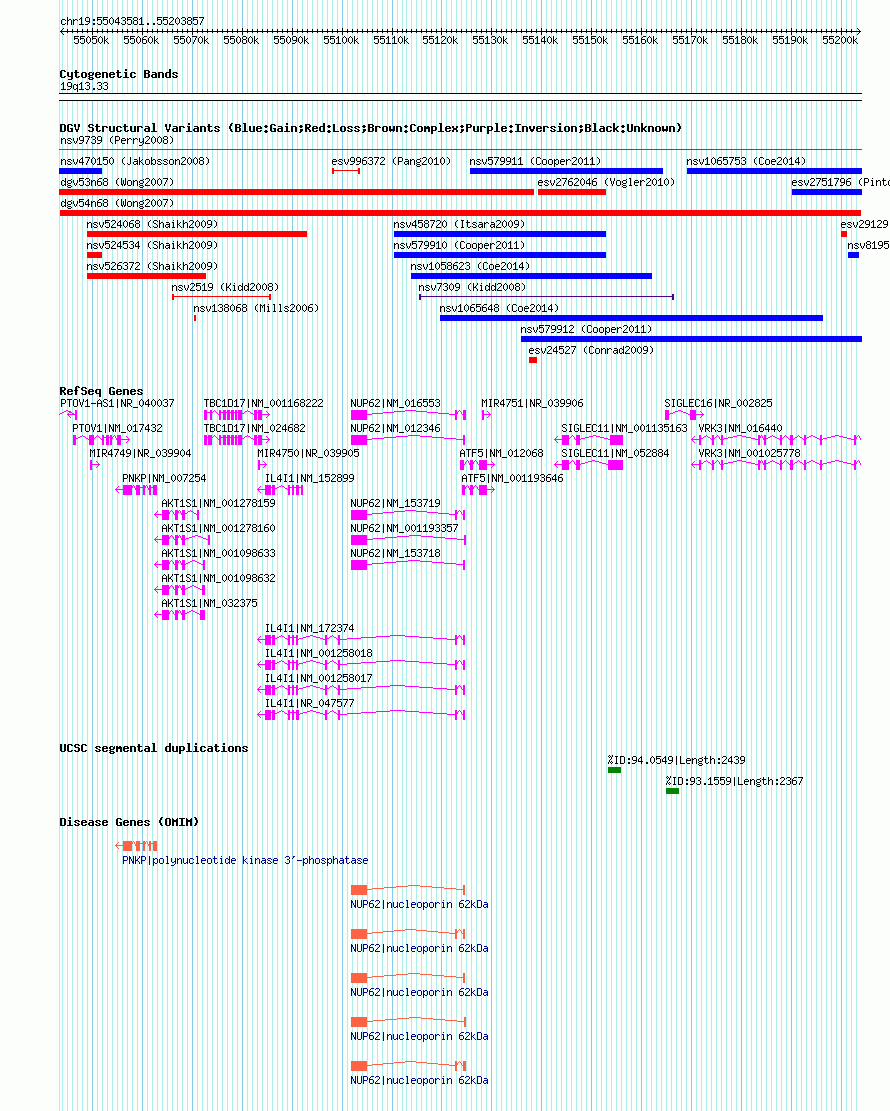
Task: Open the NUP62|NM_016553 transcript label
Action: (x=395, y=403)
